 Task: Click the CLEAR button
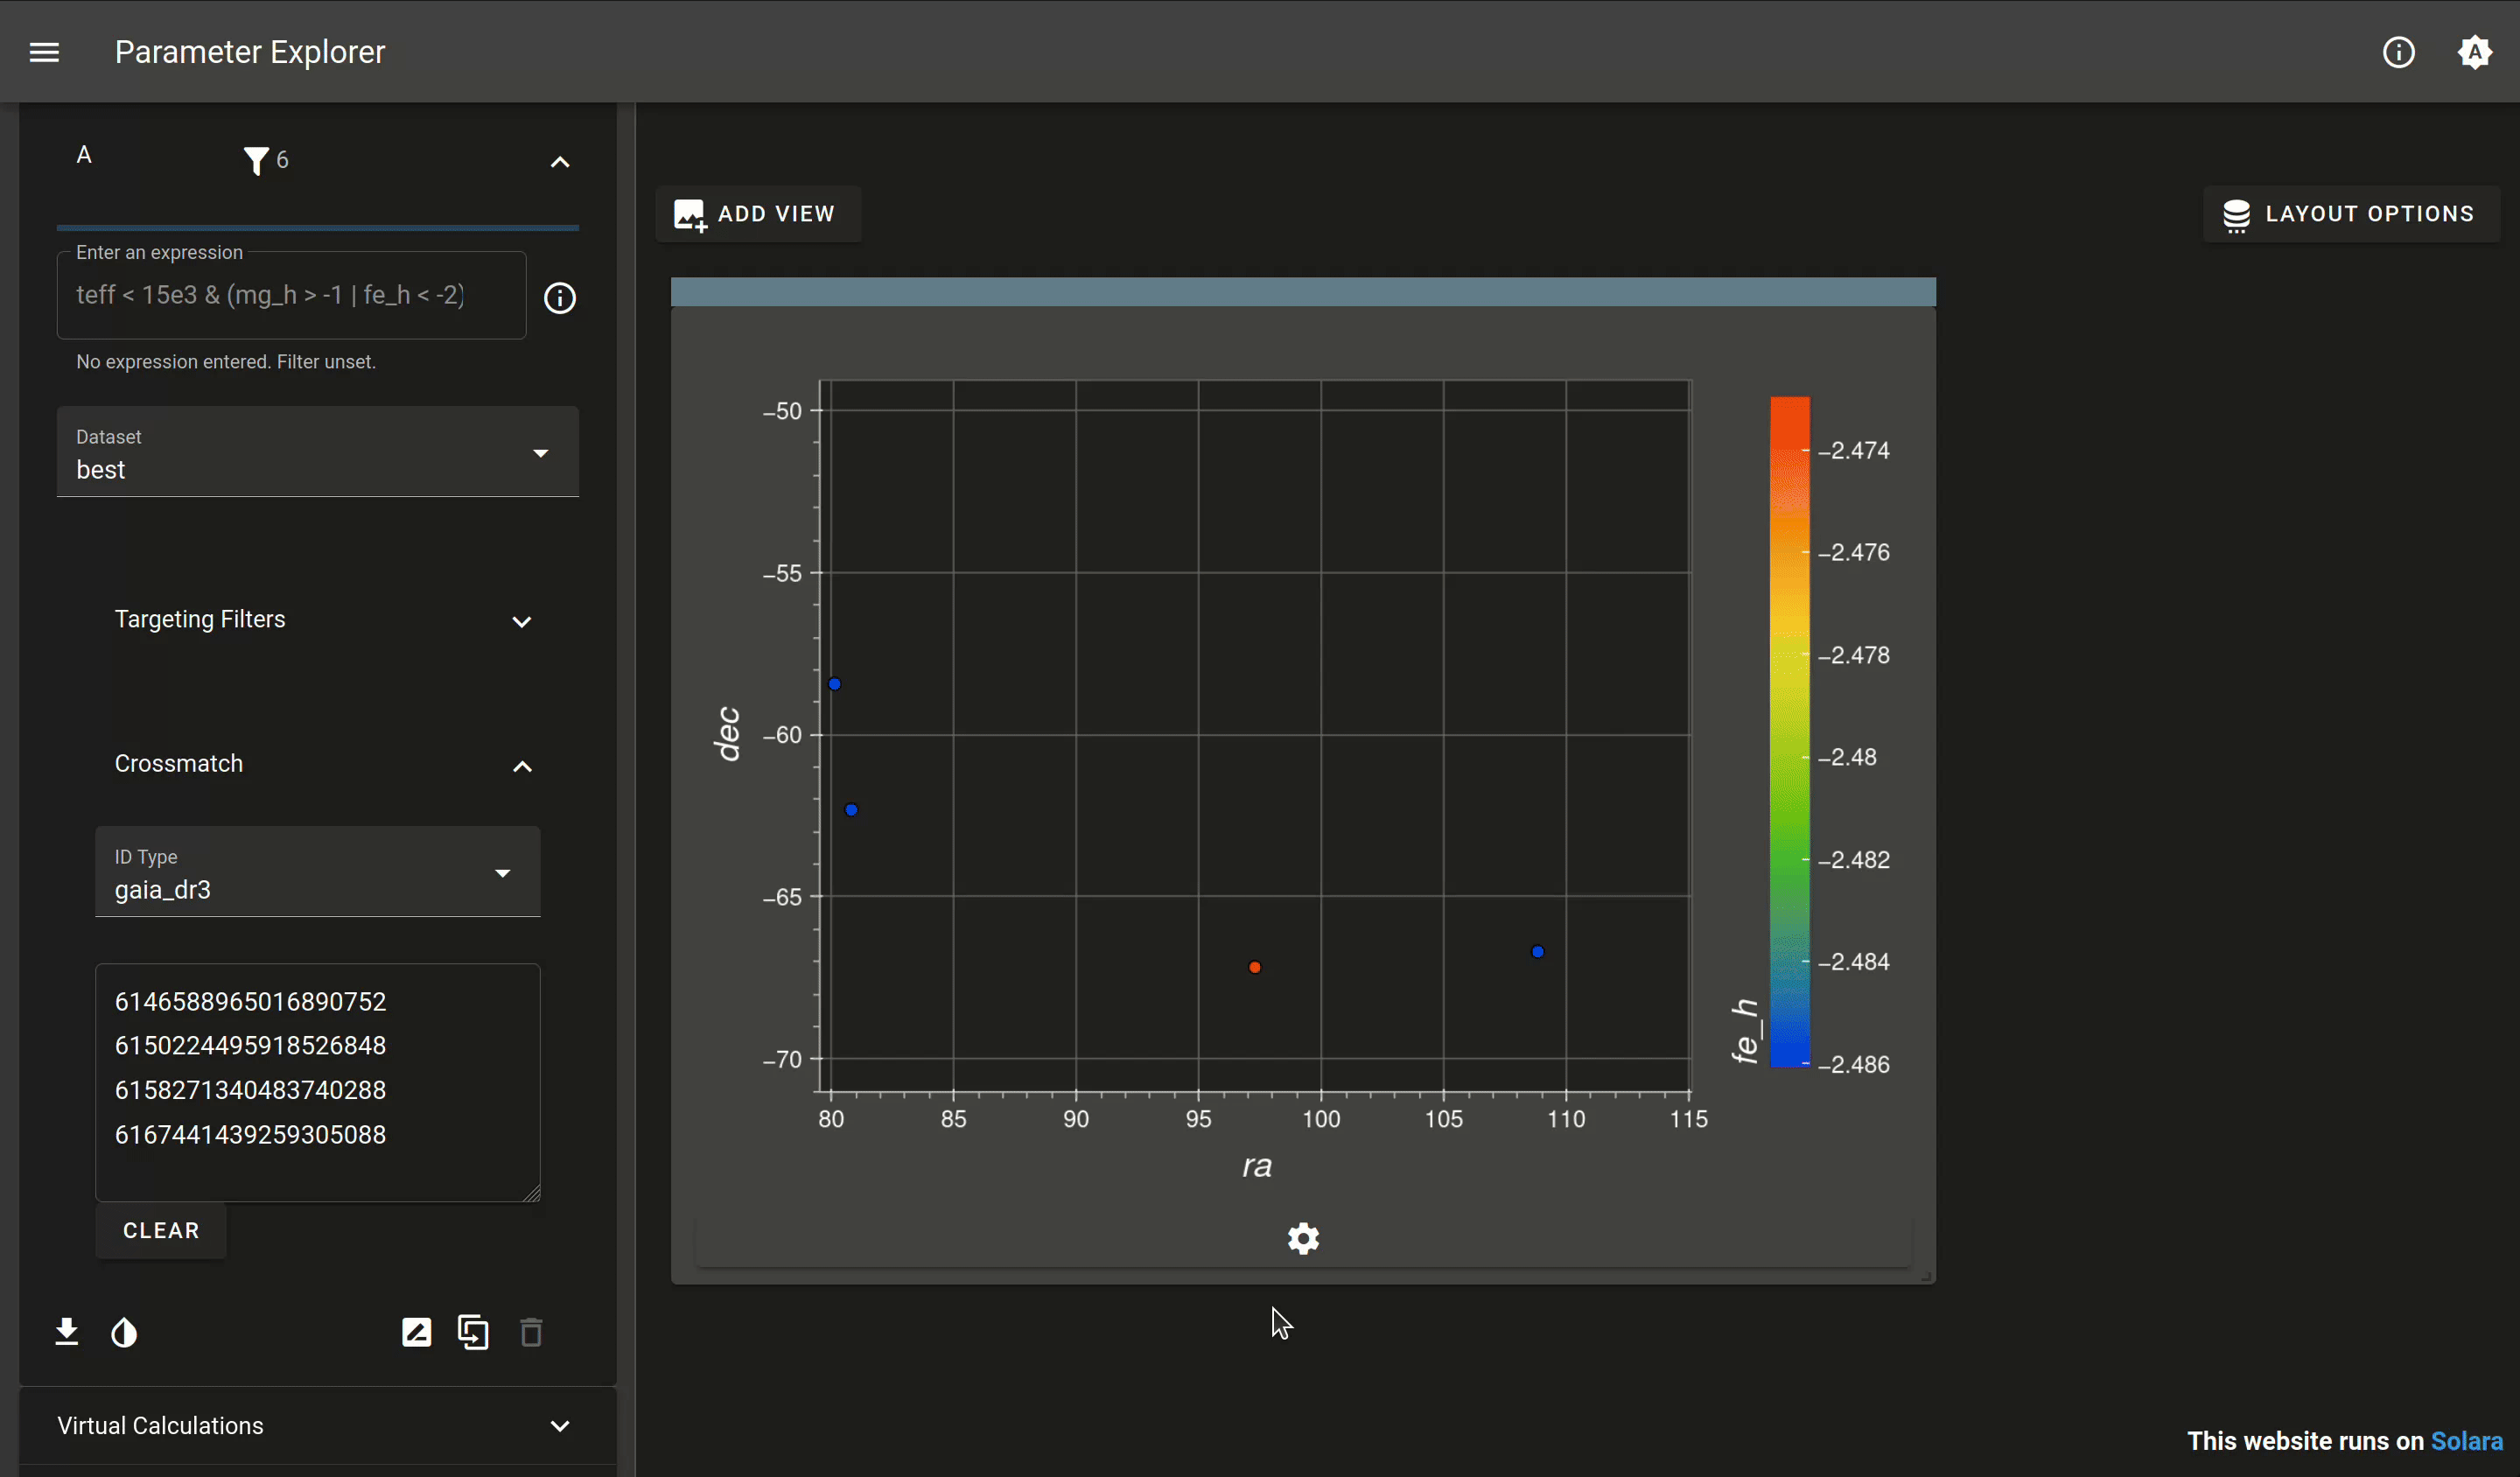161,1230
